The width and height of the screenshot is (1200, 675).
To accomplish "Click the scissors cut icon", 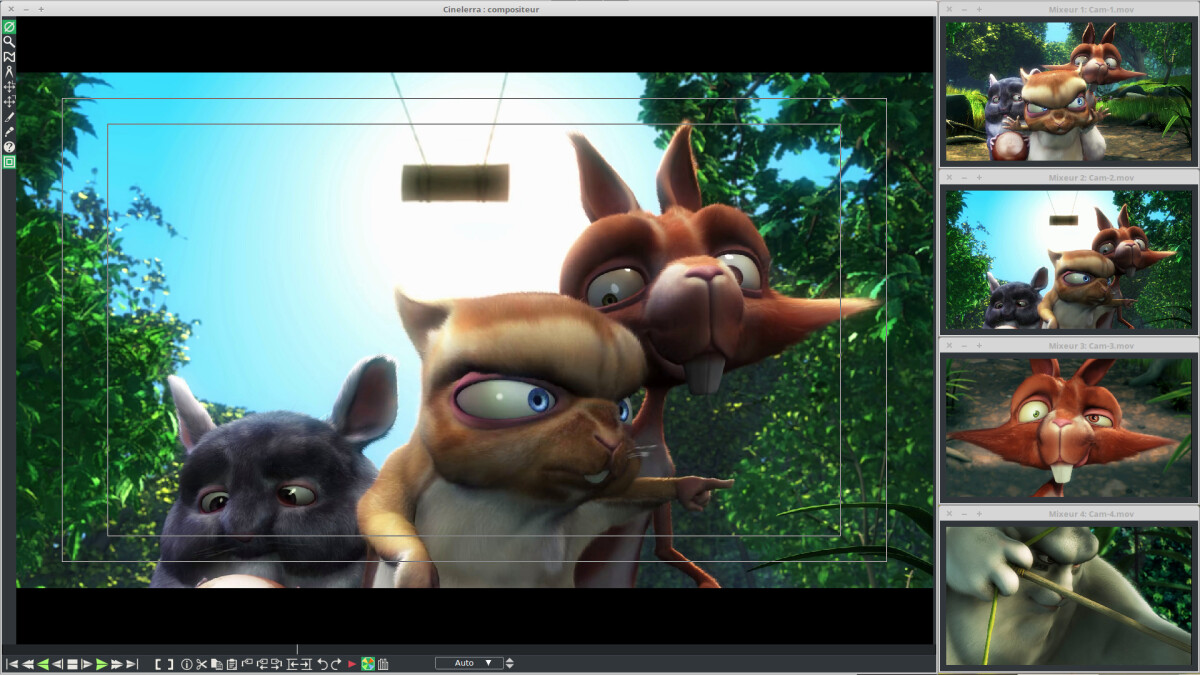I will point(201,663).
